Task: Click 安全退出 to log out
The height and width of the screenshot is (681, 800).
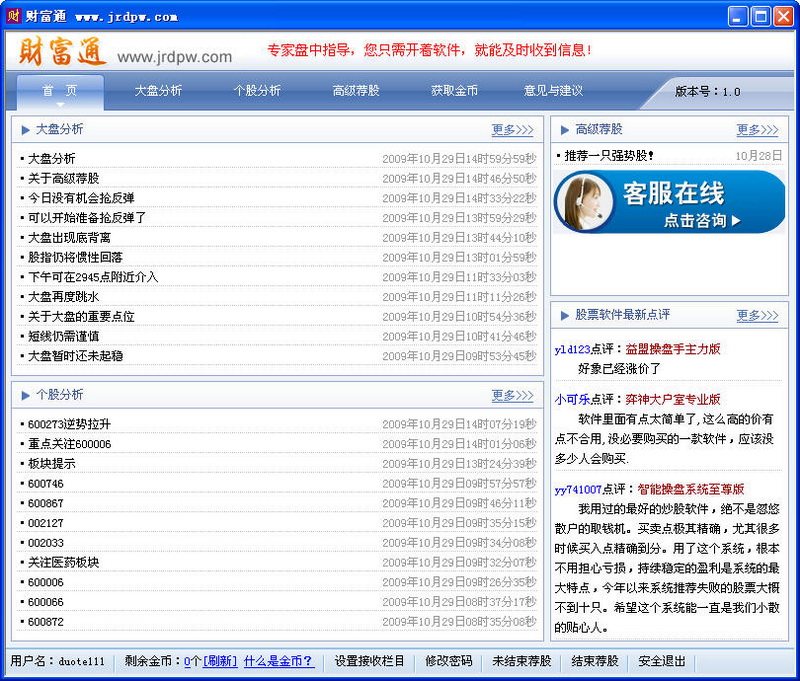Action: [x=662, y=661]
